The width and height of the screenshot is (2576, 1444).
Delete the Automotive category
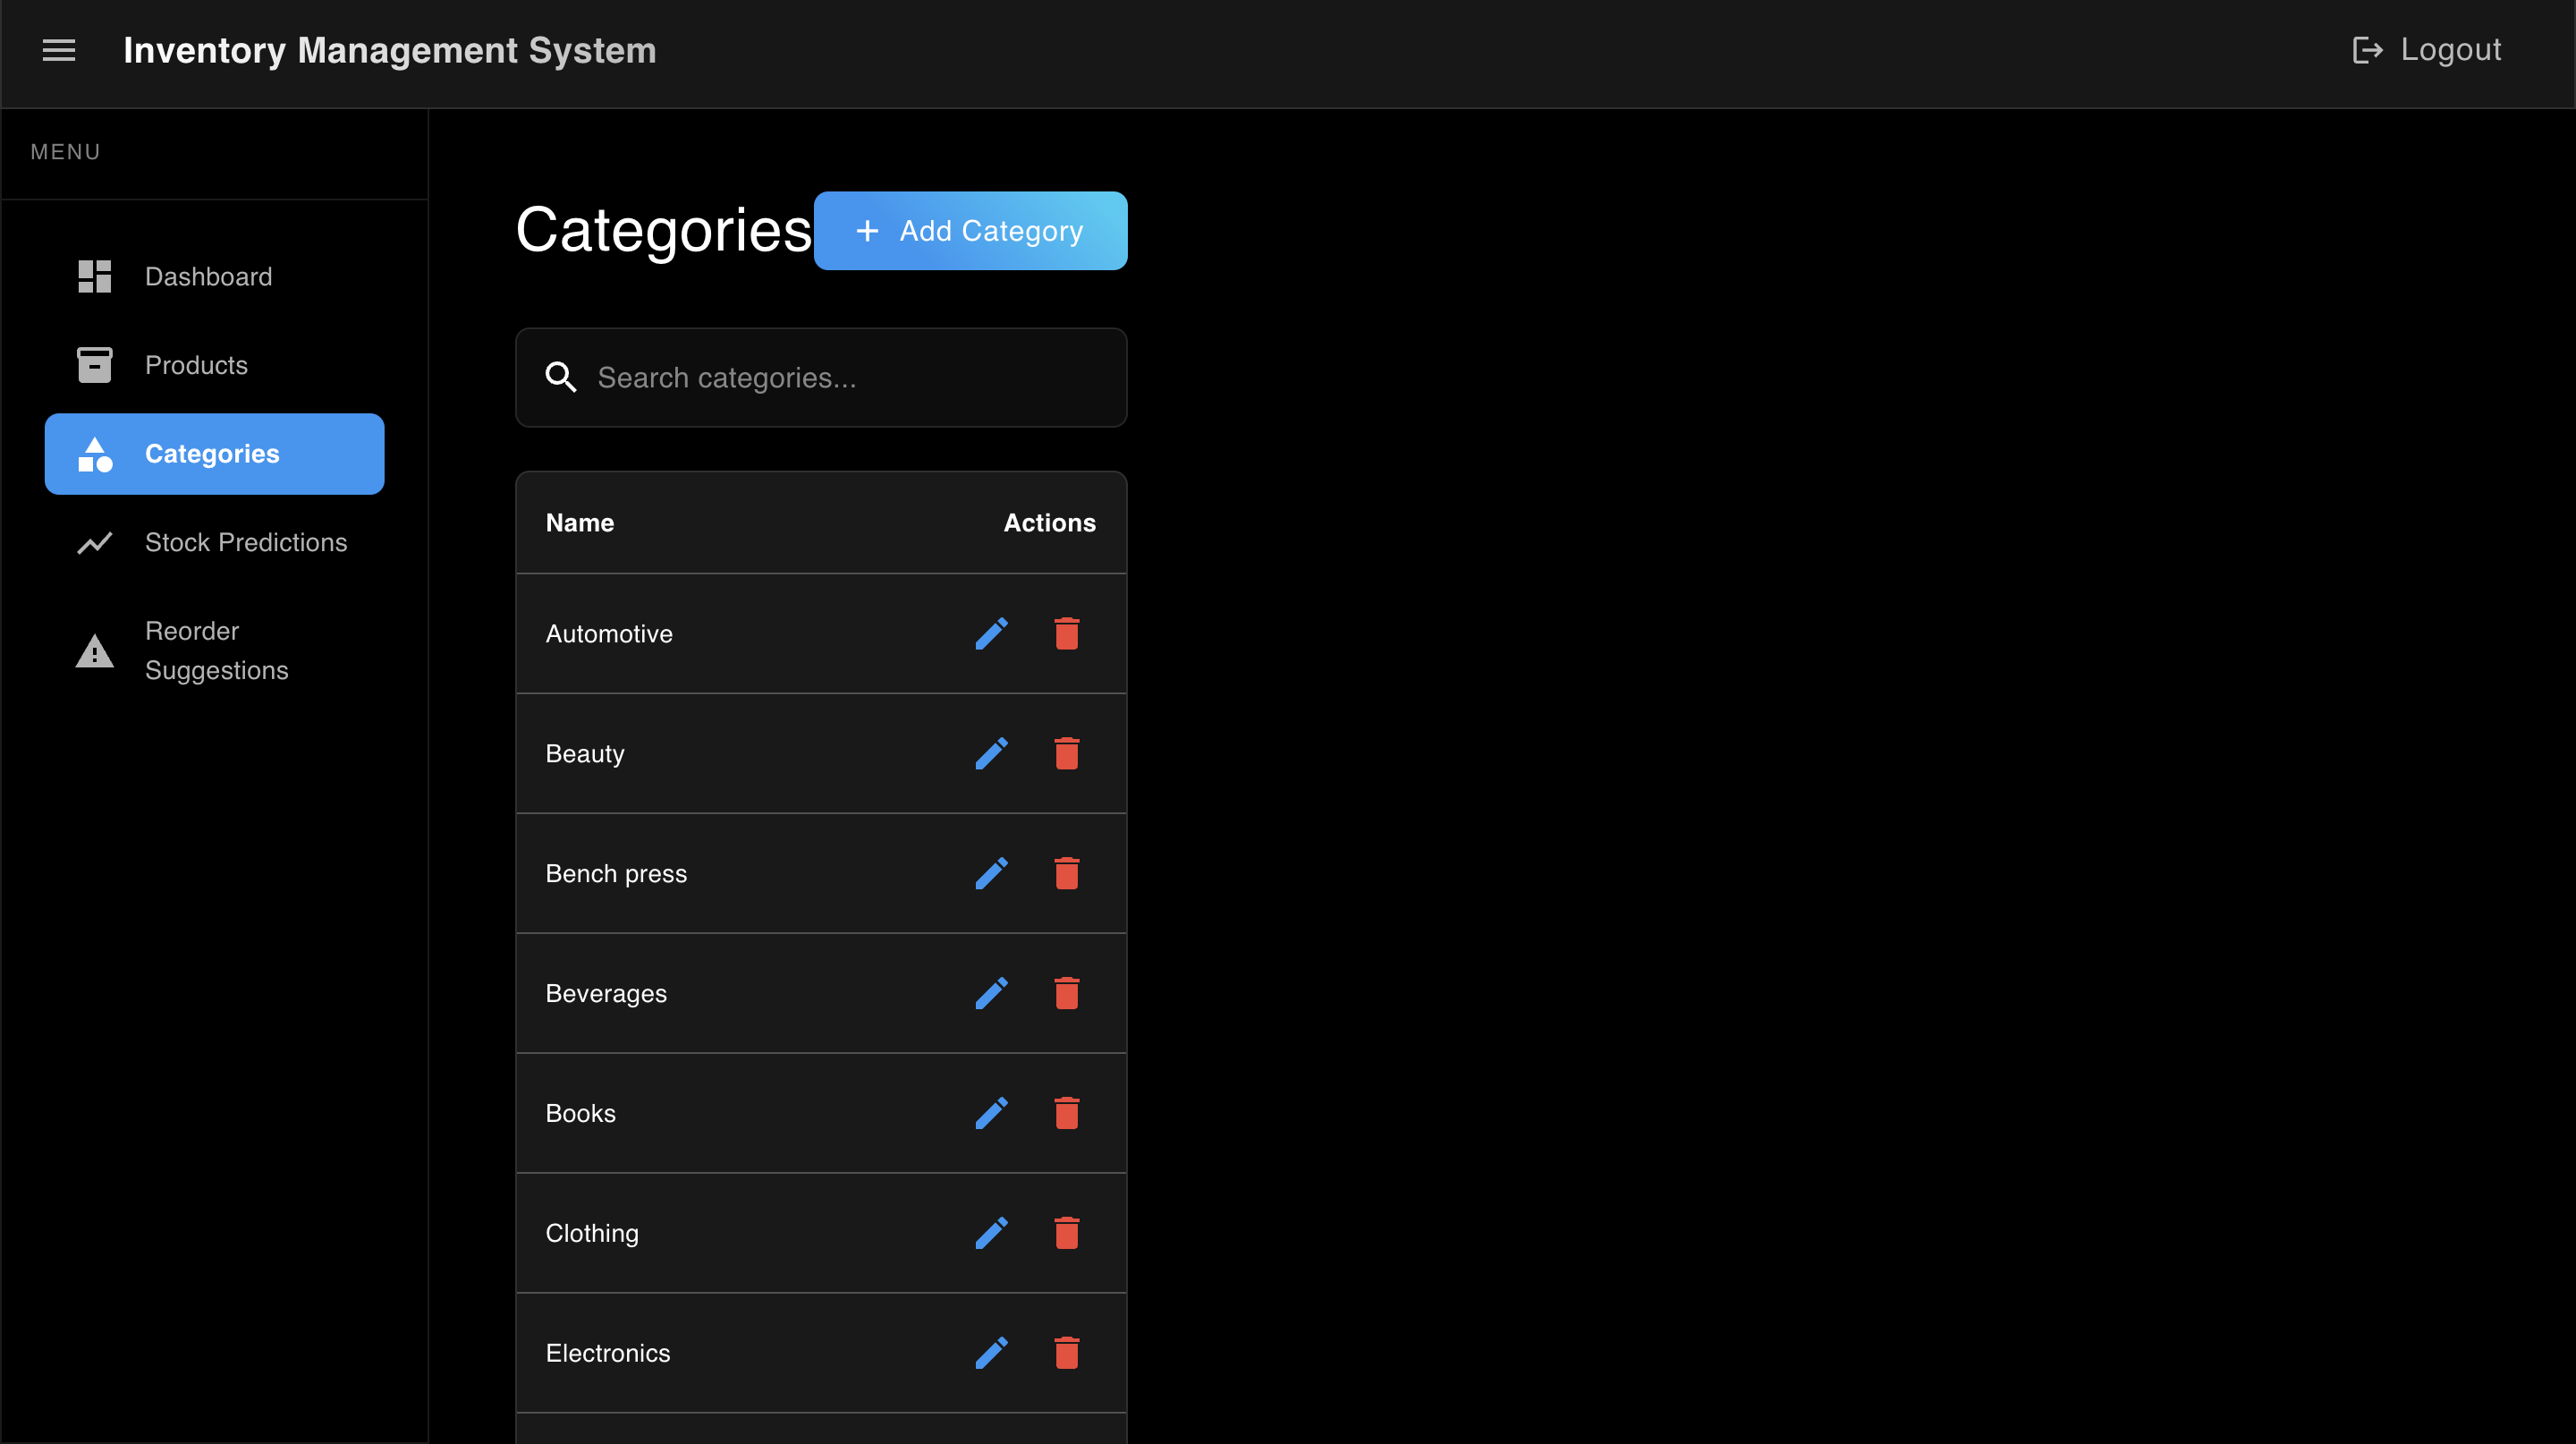[1067, 633]
